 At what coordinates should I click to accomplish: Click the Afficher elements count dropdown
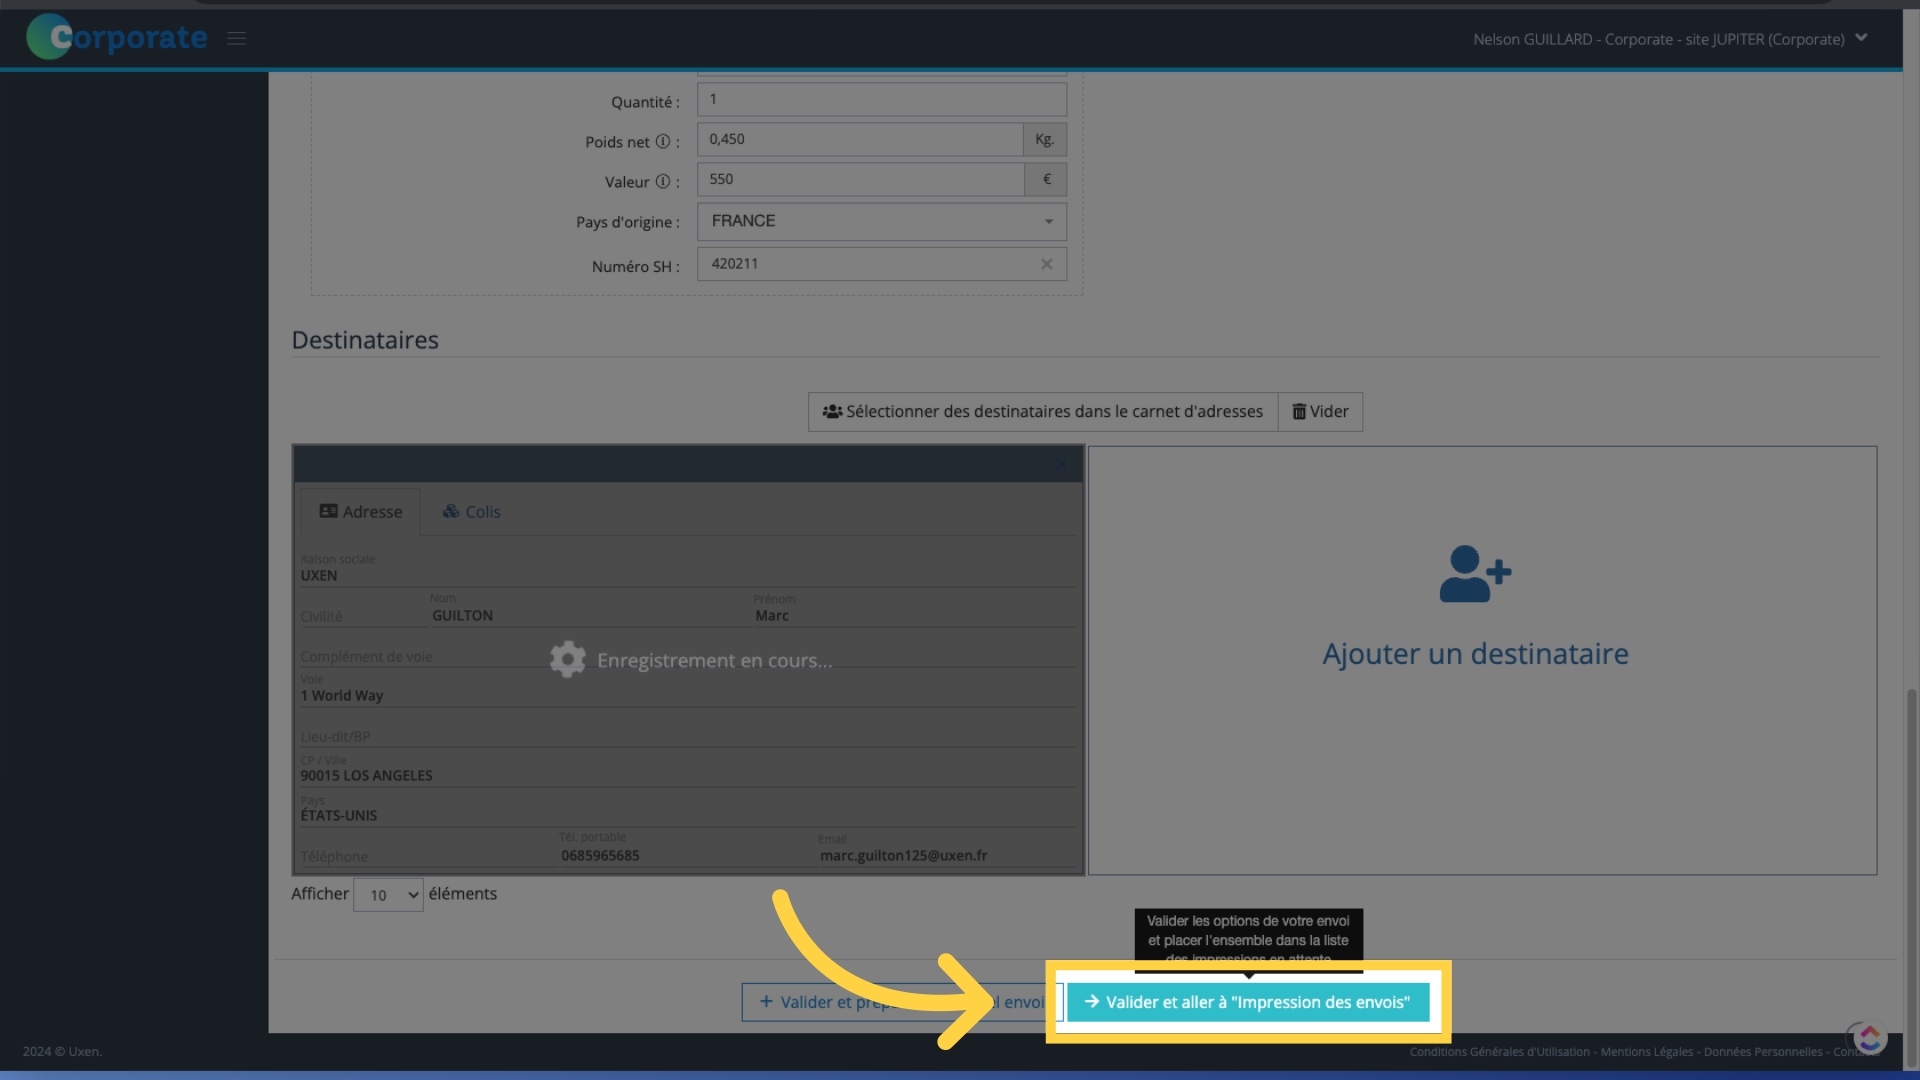click(388, 894)
